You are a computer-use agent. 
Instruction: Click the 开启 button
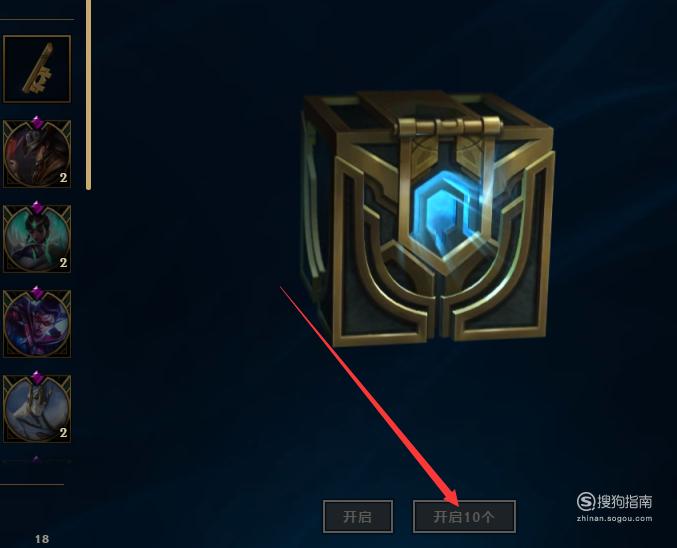(357, 516)
